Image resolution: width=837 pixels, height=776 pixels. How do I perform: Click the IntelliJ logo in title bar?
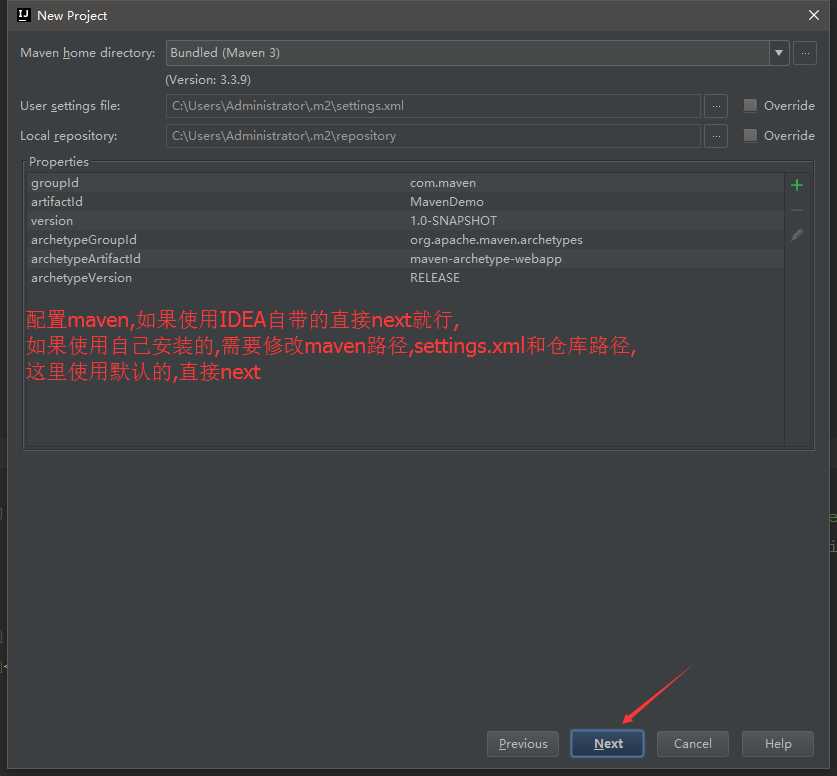tap(23, 15)
